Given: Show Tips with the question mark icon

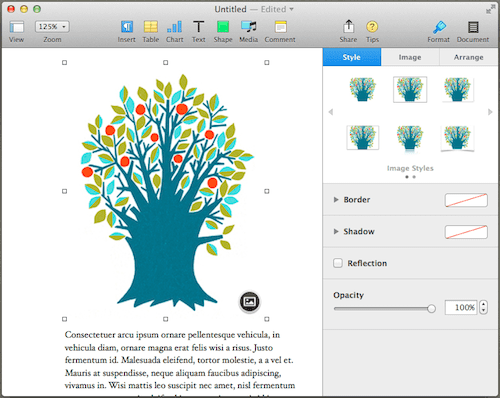Looking at the screenshot, I should coord(372,27).
